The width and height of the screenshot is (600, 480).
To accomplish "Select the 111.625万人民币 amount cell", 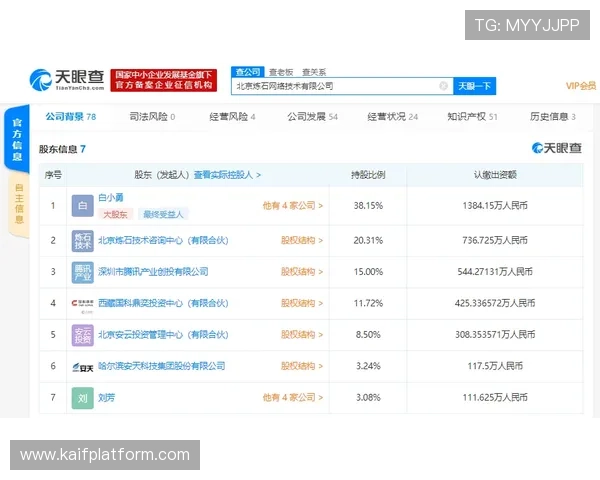I will [495, 397].
